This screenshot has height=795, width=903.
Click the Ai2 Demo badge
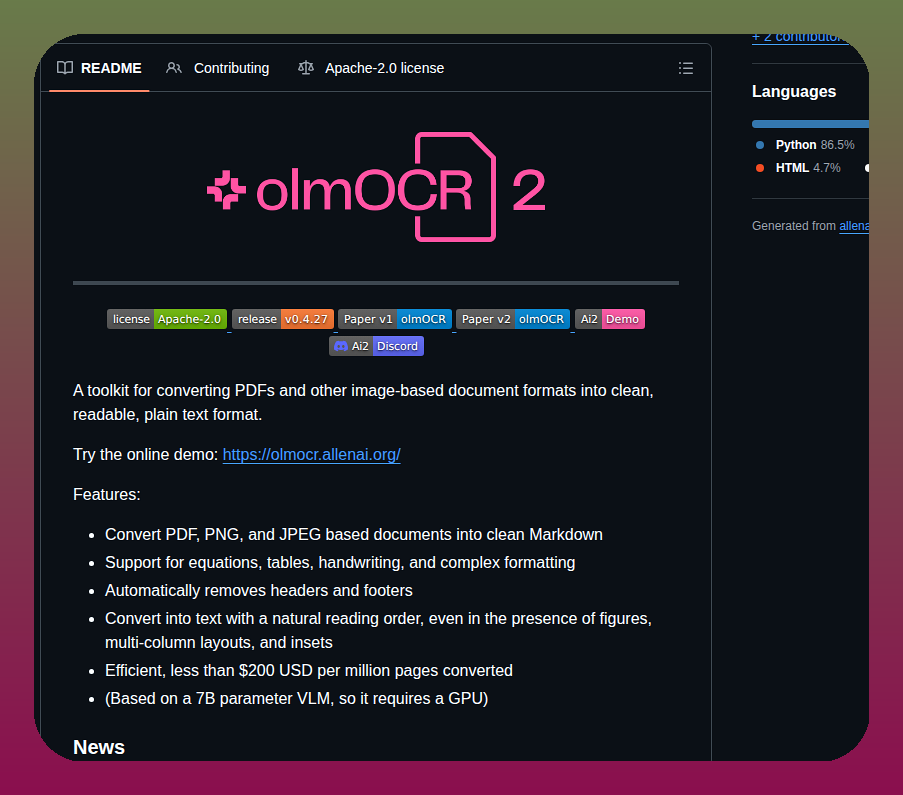pyautogui.click(x=609, y=319)
